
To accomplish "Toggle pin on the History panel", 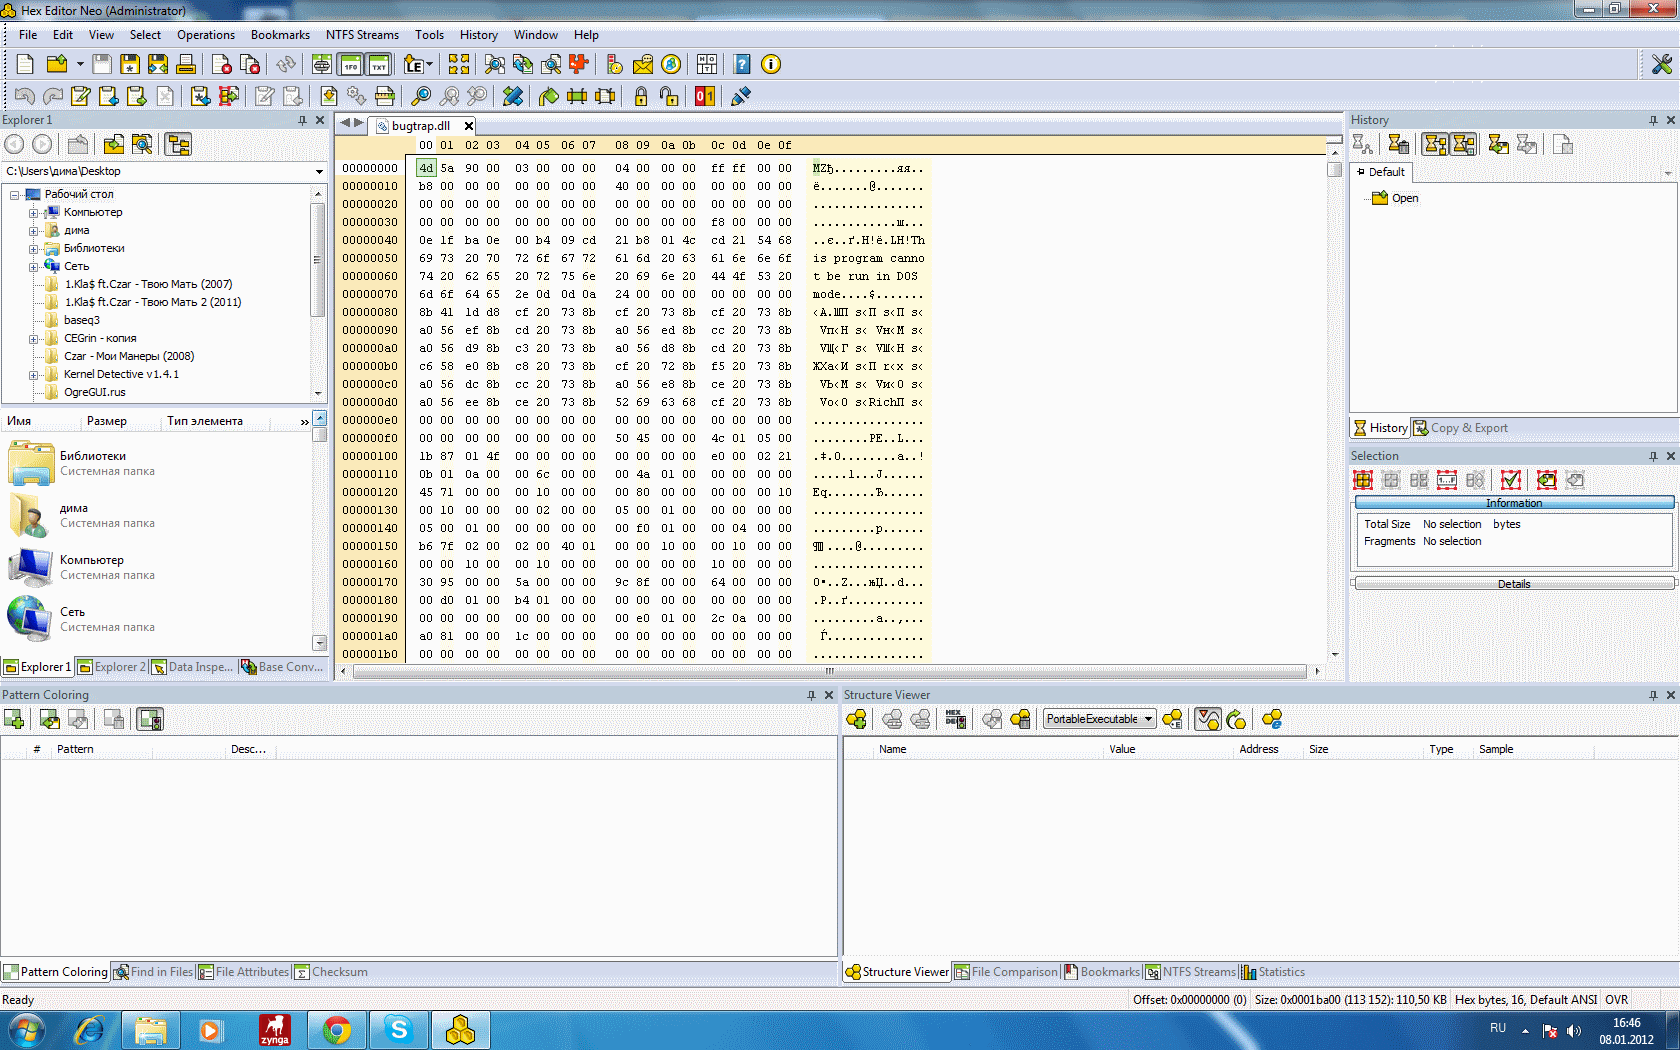I will pos(1653,120).
